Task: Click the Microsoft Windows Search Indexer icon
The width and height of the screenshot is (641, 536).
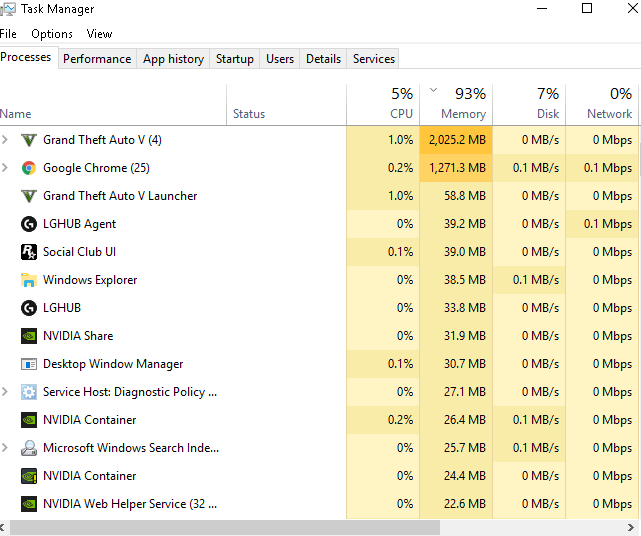Action: point(29,448)
